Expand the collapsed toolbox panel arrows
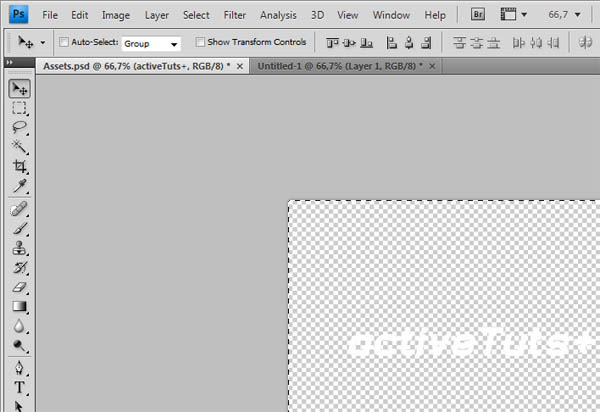600x412 pixels. coord(10,62)
